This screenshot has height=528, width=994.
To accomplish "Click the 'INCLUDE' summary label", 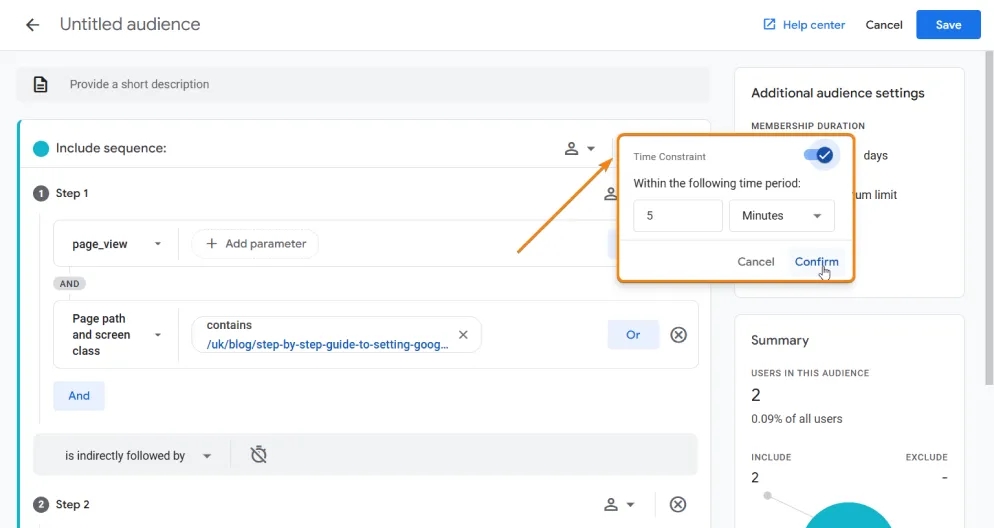I will point(771,457).
